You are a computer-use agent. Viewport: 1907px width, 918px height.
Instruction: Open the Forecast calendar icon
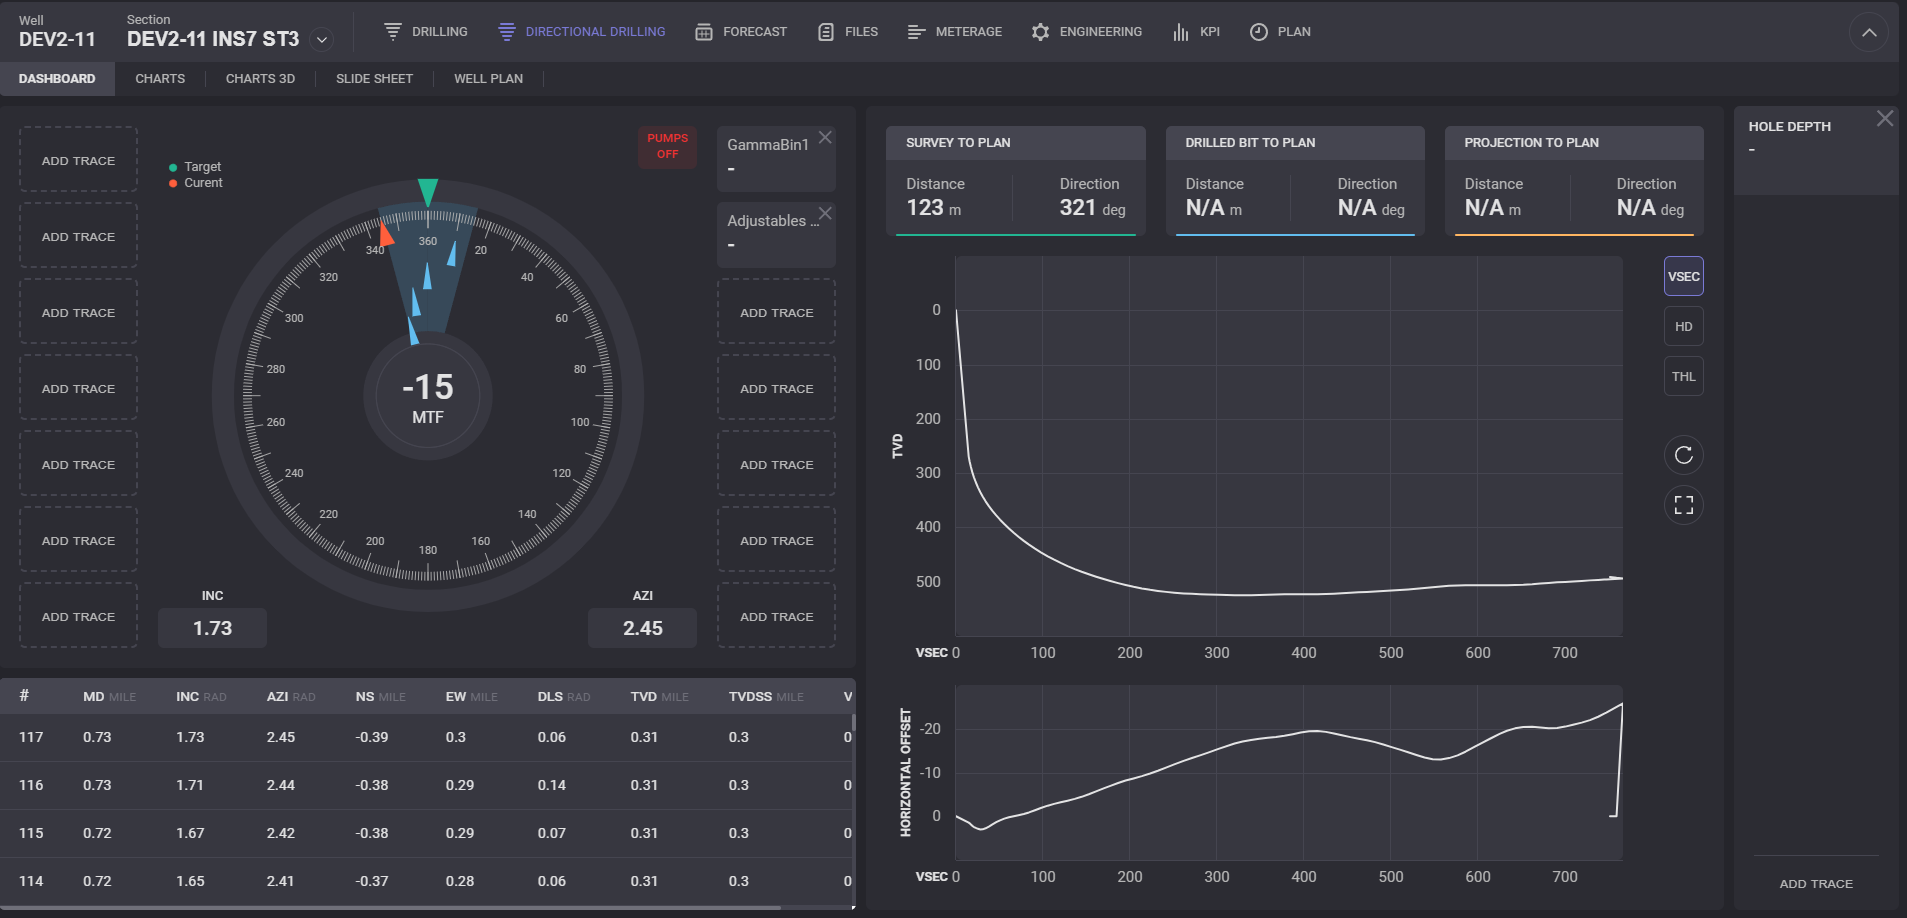704,32
